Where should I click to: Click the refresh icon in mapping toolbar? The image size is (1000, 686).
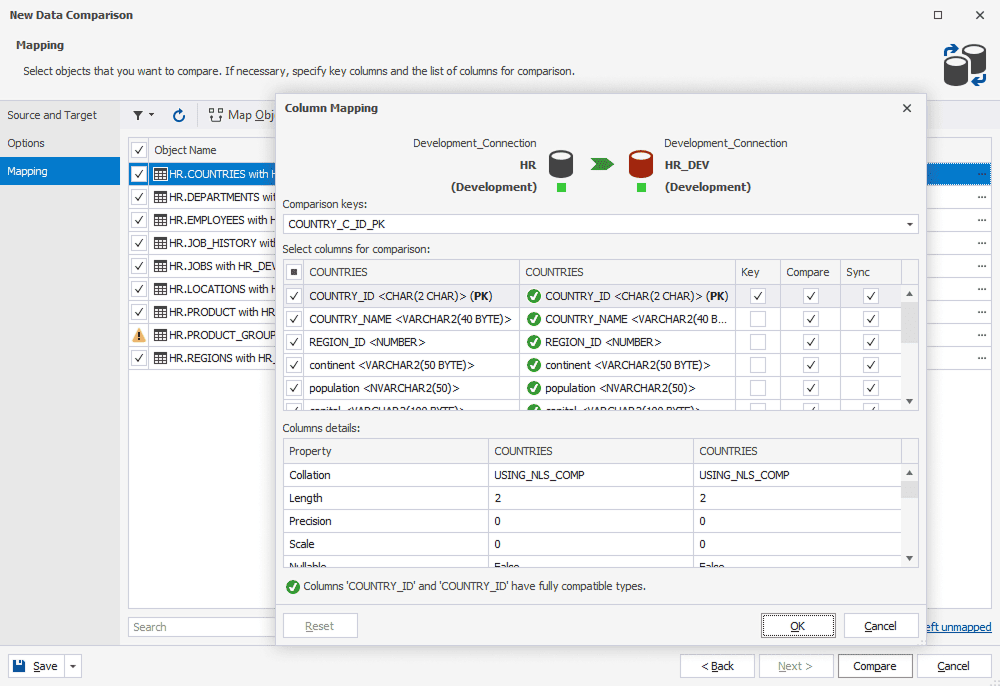[179, 115]
